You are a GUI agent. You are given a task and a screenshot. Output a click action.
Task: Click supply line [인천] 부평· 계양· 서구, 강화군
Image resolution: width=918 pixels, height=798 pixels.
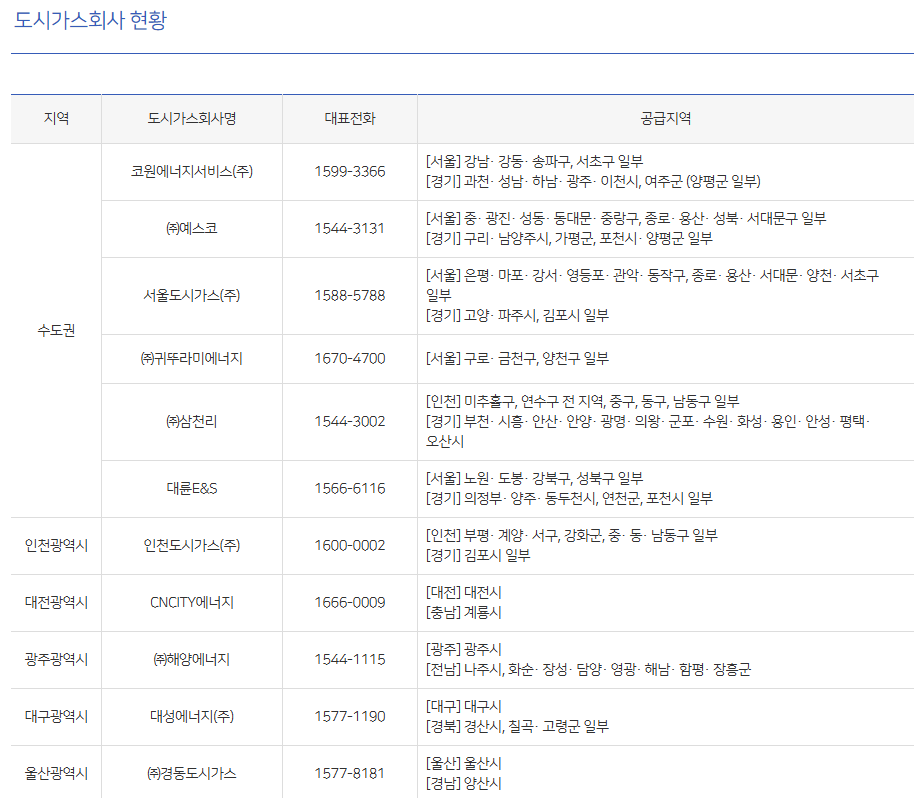(571, 535)
